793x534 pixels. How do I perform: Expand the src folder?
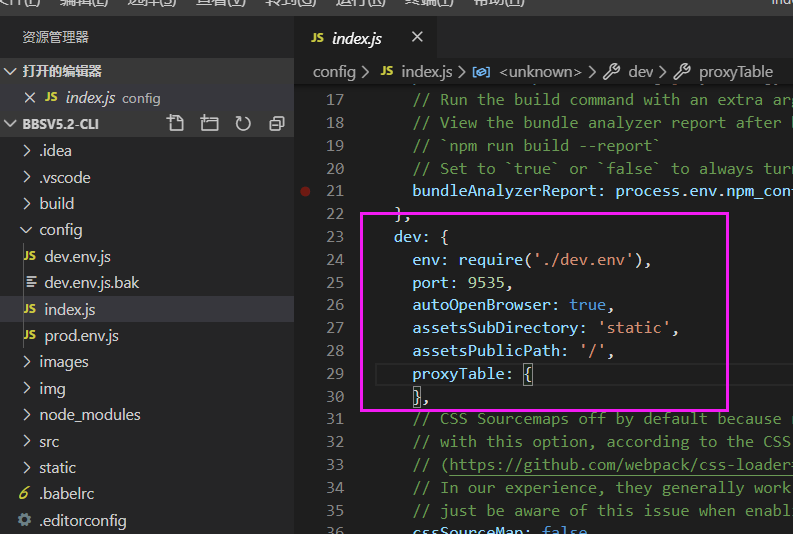49,441
